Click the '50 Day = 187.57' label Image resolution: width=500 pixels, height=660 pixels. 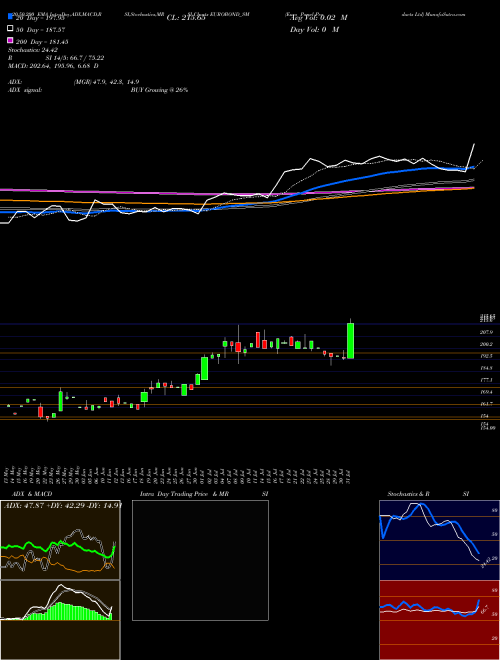40,29
